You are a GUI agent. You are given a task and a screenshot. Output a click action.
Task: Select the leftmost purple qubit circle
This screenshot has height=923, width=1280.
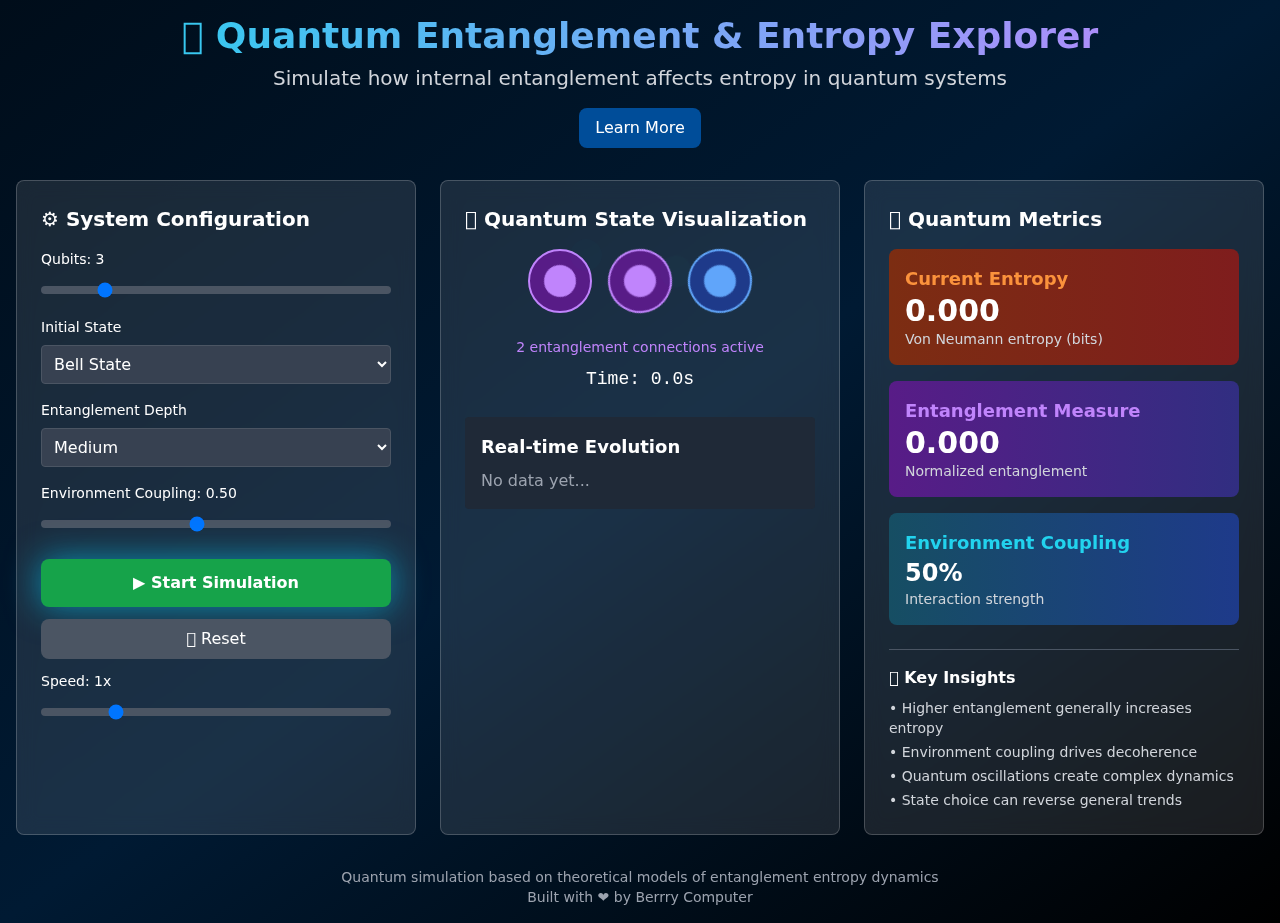[x=560, y=281]
